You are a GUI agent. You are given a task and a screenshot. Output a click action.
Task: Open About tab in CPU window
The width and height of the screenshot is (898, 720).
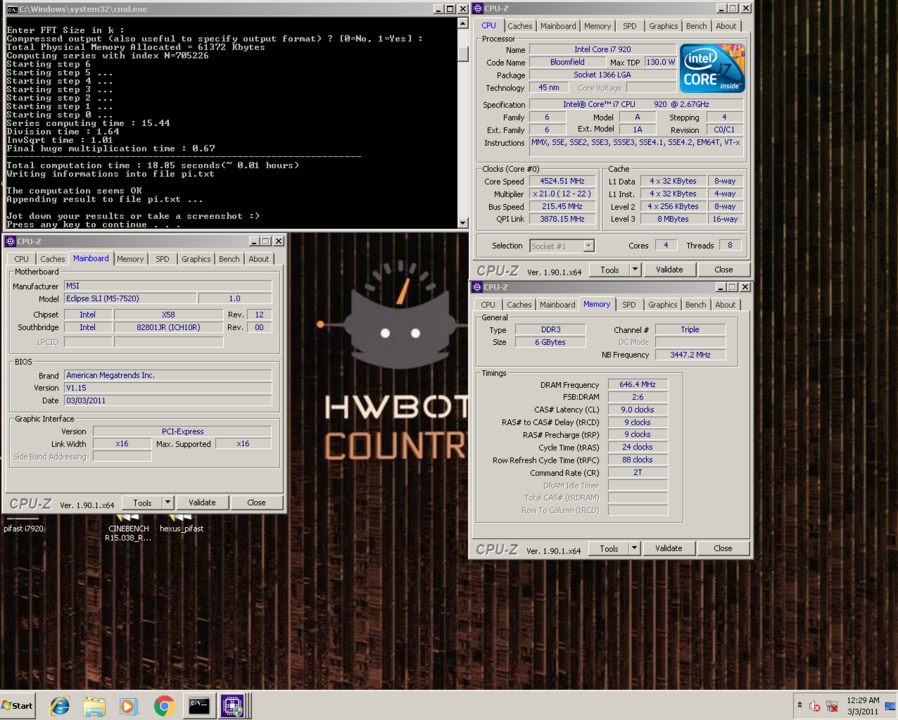(726, 26)
